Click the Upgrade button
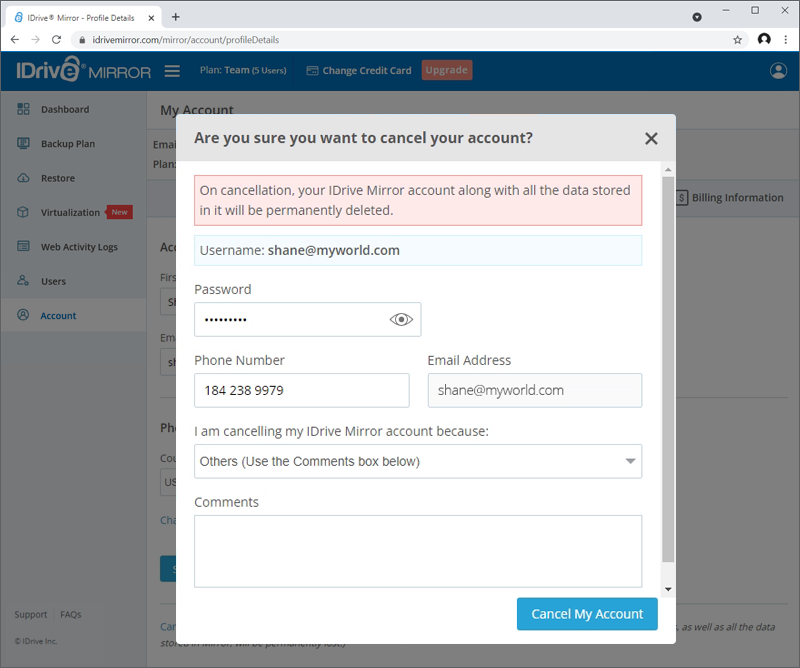This screenshot has height=668, width=800. tap(446, 70)
